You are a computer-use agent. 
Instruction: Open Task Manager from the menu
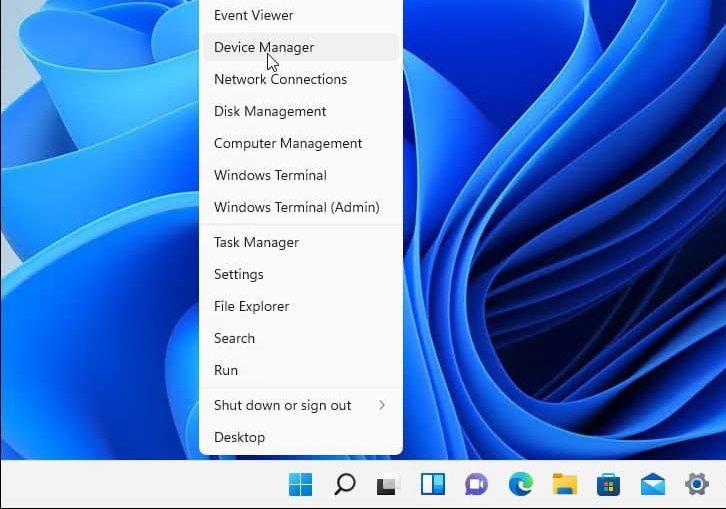(x=301, y=242)
